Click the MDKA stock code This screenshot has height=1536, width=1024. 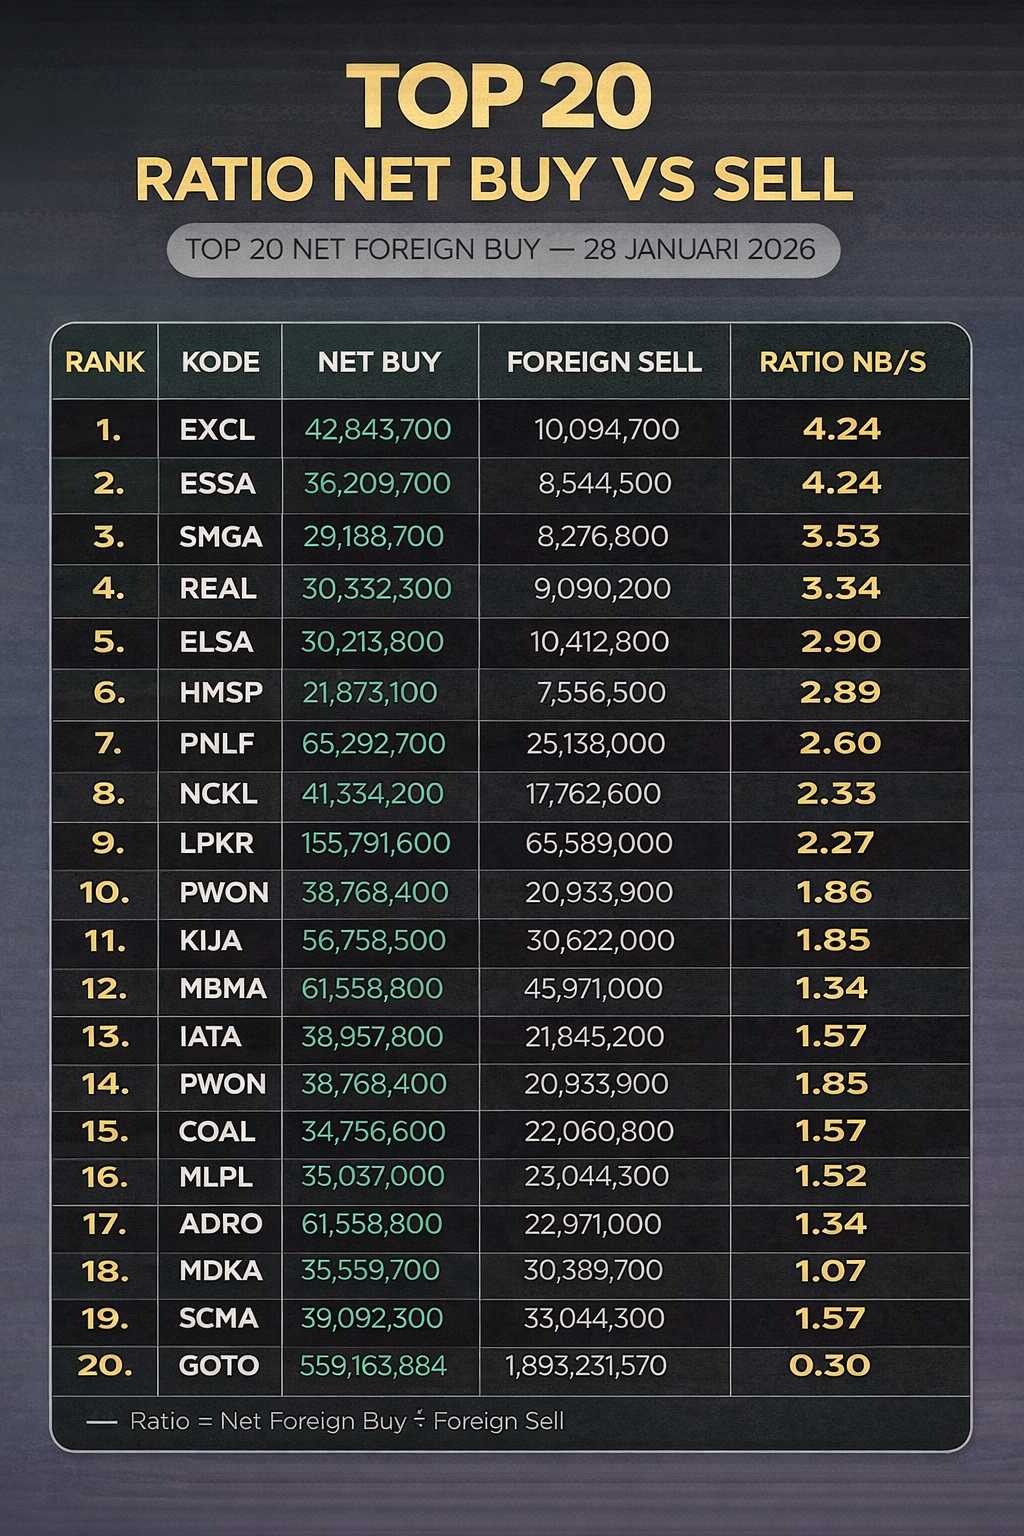tap(221, 1271)
